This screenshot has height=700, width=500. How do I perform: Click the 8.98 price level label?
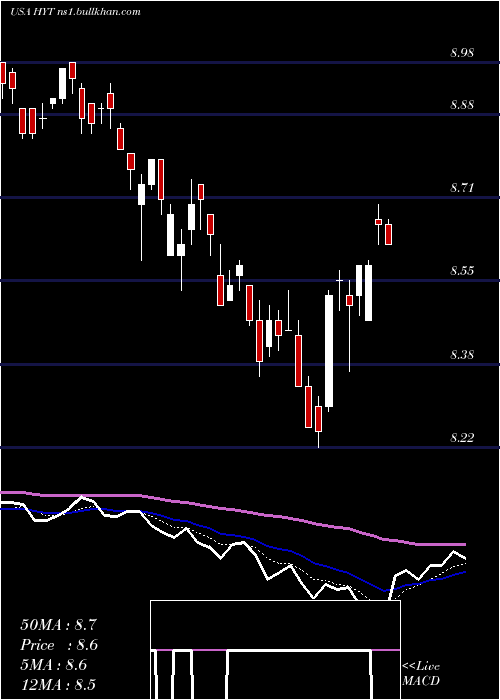click(x=462, y=53)
